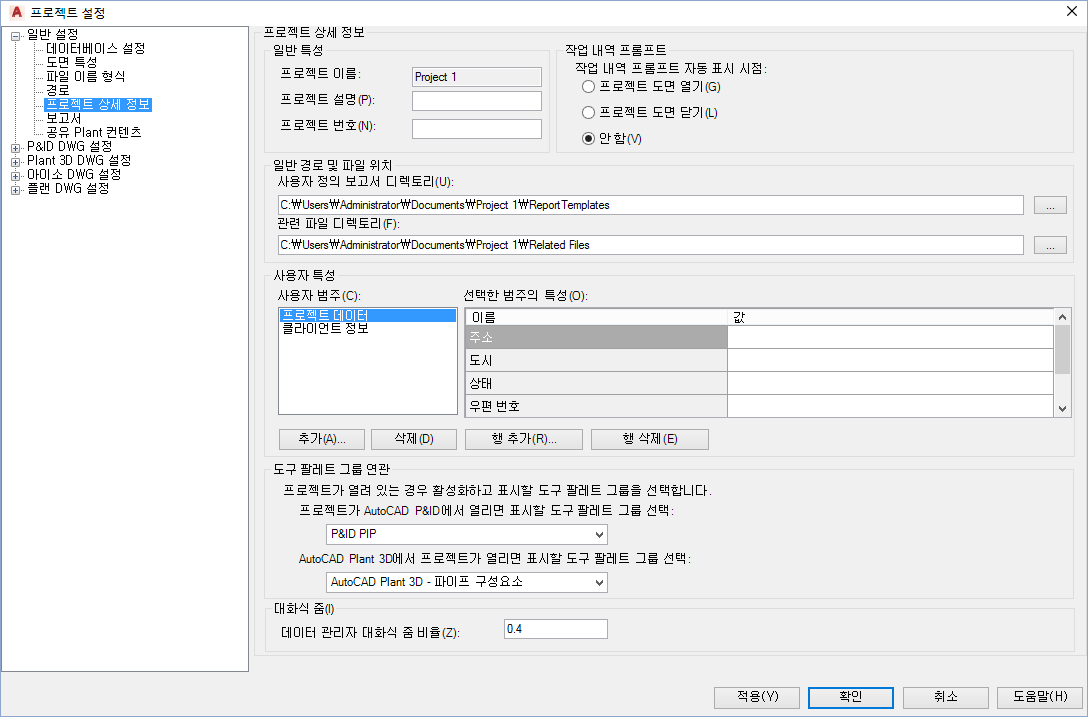This screenshot has width=1088, height=717.
Task: Select the 도시 property row
Action: click(x=596, y=360)
